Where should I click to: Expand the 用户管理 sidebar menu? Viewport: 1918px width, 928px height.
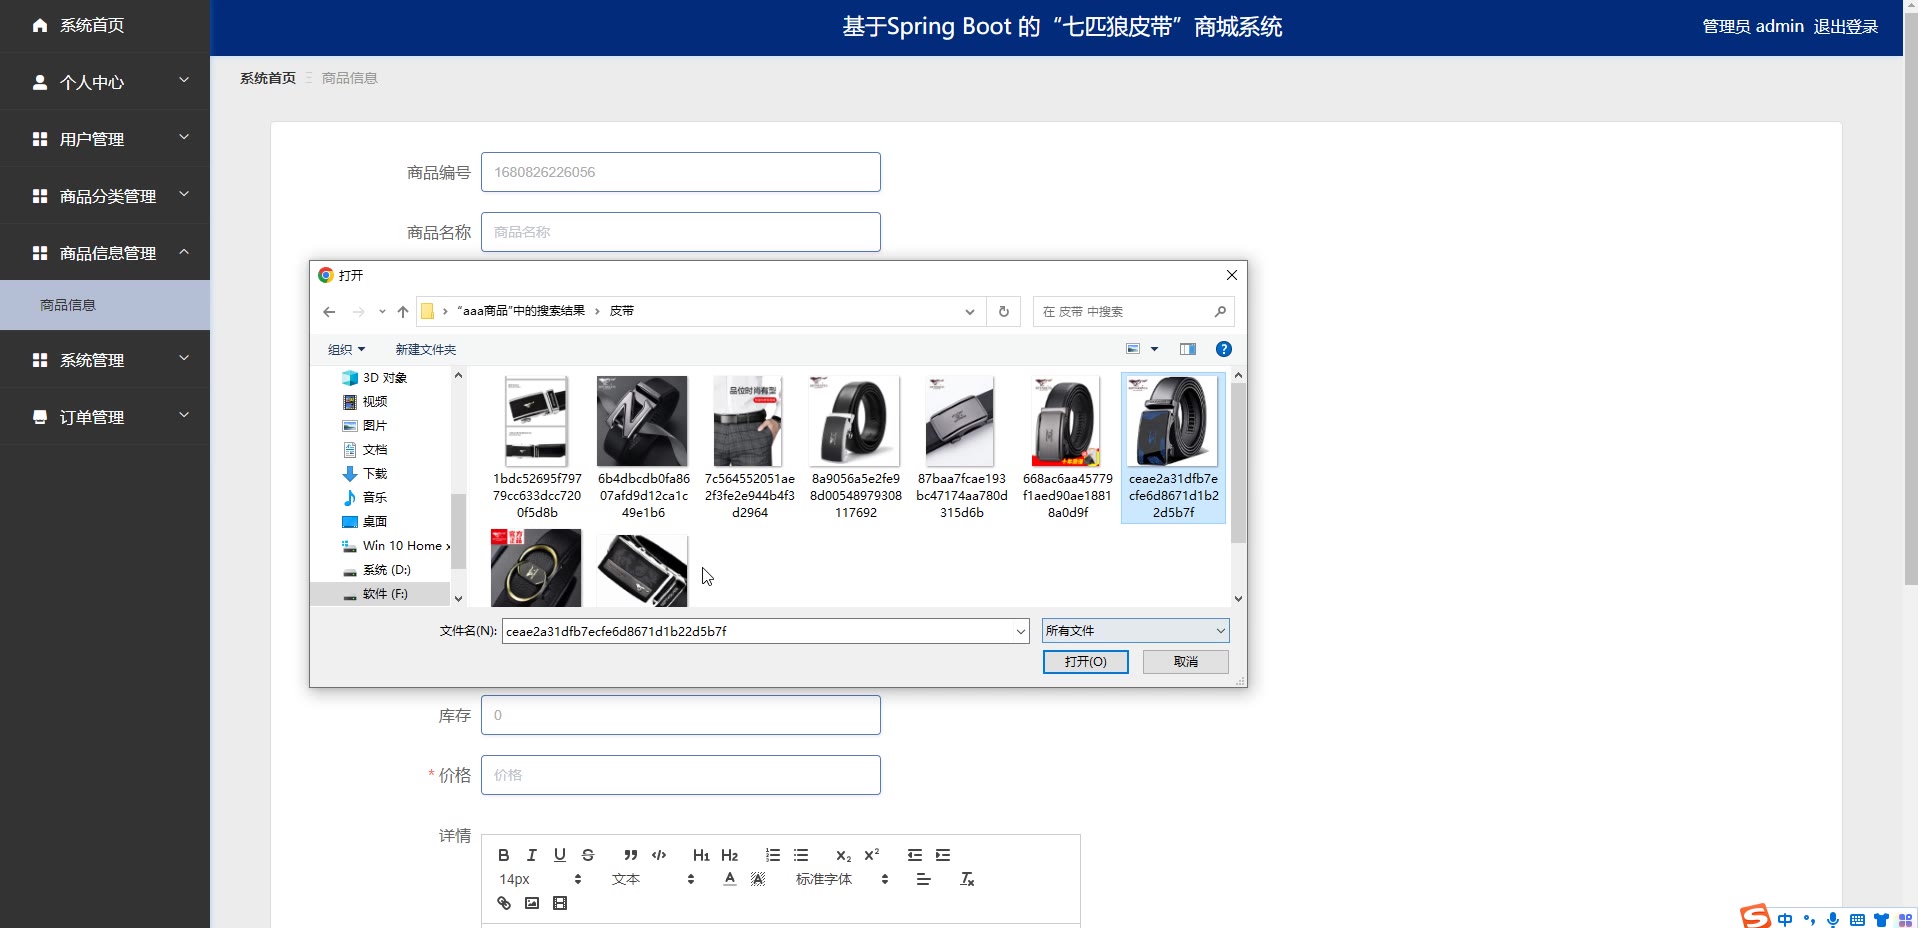click(105, 139)
